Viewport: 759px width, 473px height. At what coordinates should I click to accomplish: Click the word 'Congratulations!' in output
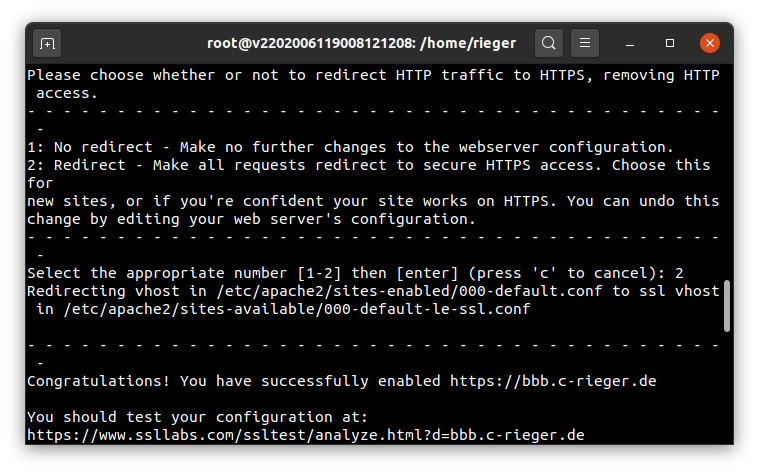[x=98, y=381]
